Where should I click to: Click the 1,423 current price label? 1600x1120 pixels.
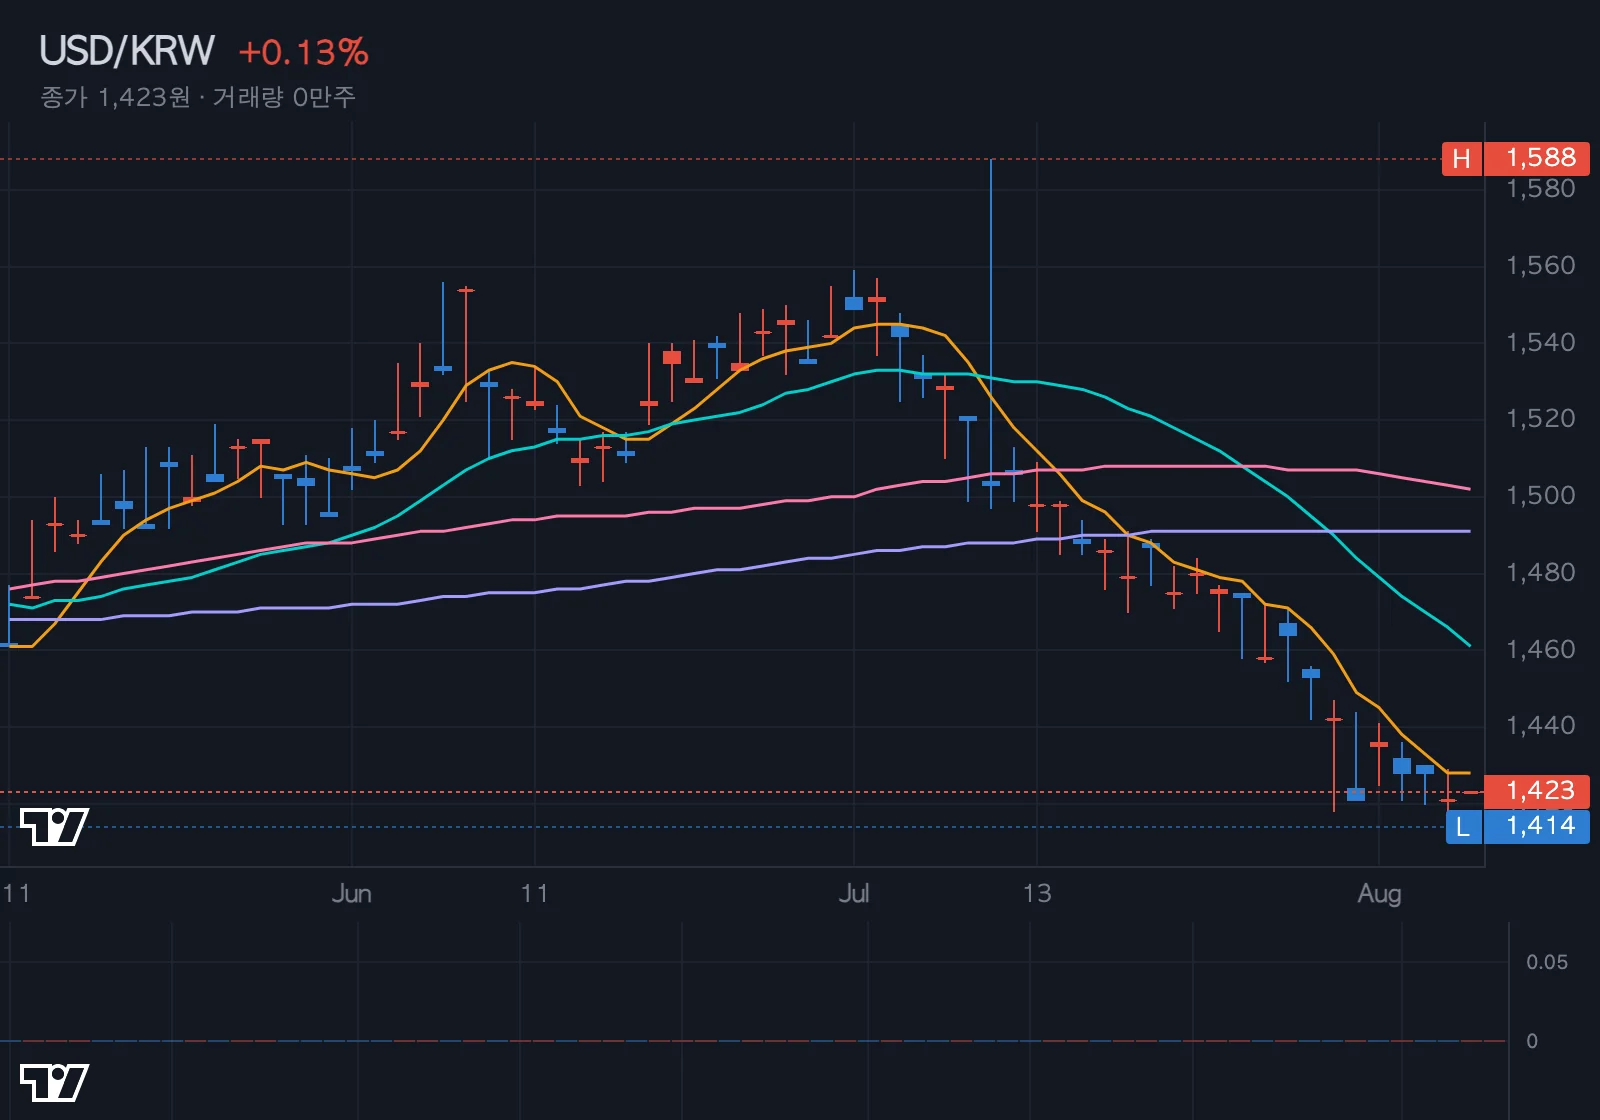pyautogui.click(x=1537, y=791)
